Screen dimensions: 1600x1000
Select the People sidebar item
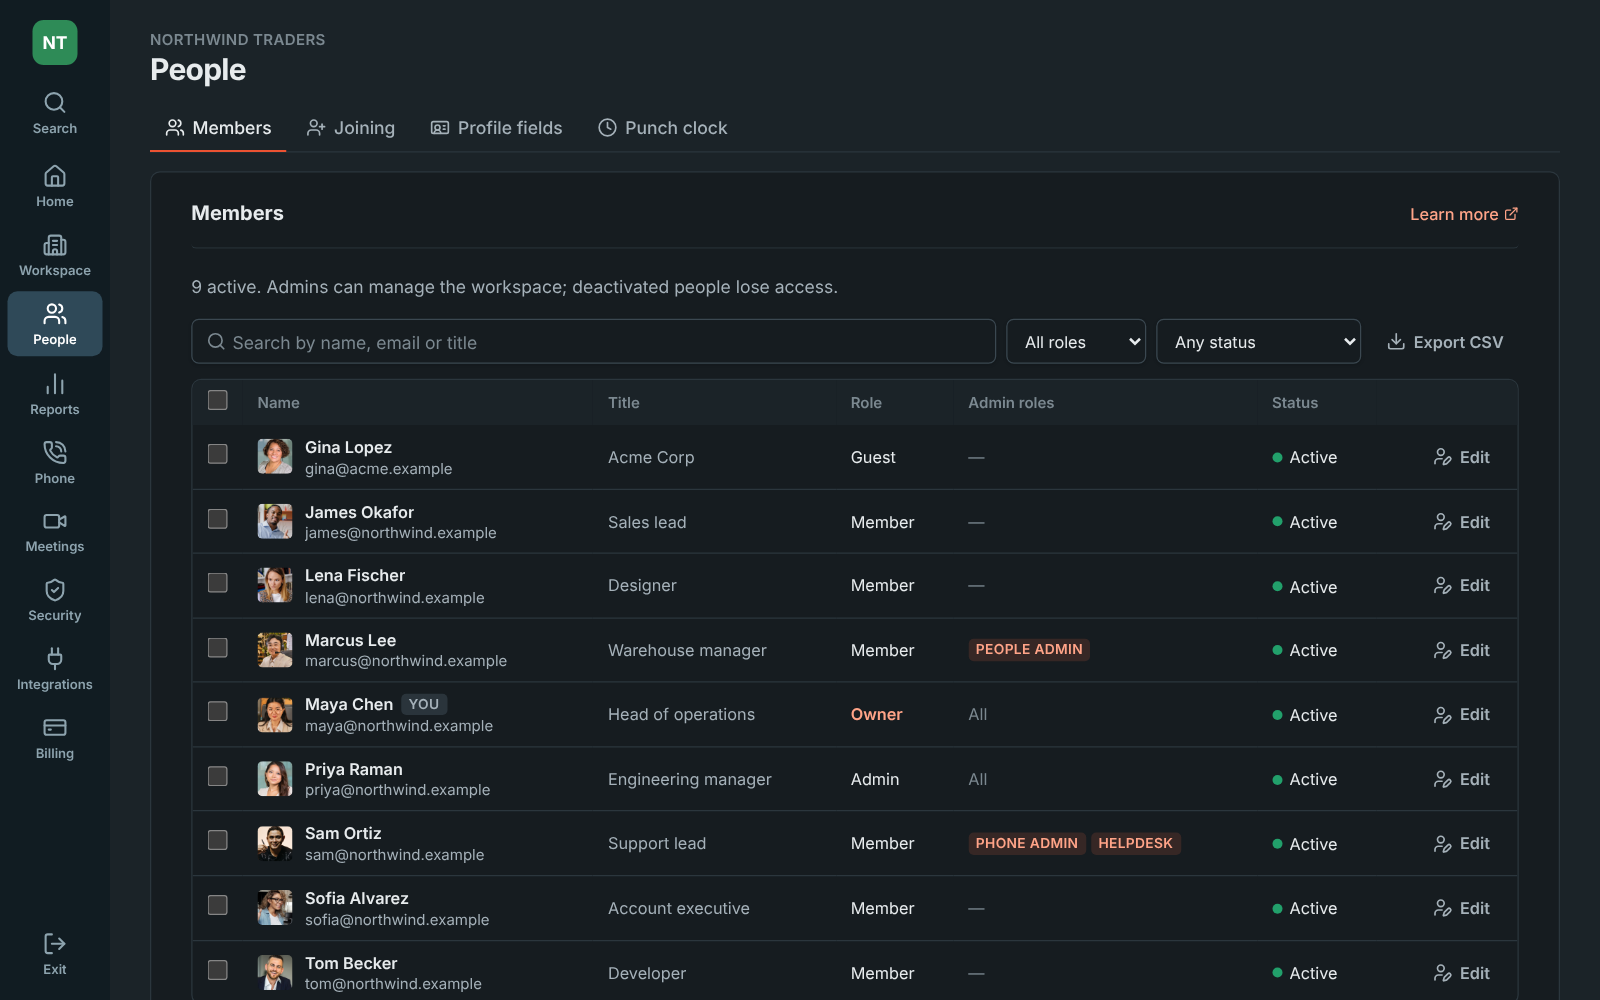click(x=55, y=324)
